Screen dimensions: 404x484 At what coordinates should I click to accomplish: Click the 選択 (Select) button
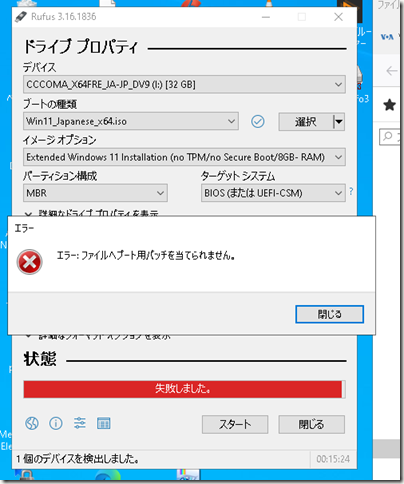(306, 122)
